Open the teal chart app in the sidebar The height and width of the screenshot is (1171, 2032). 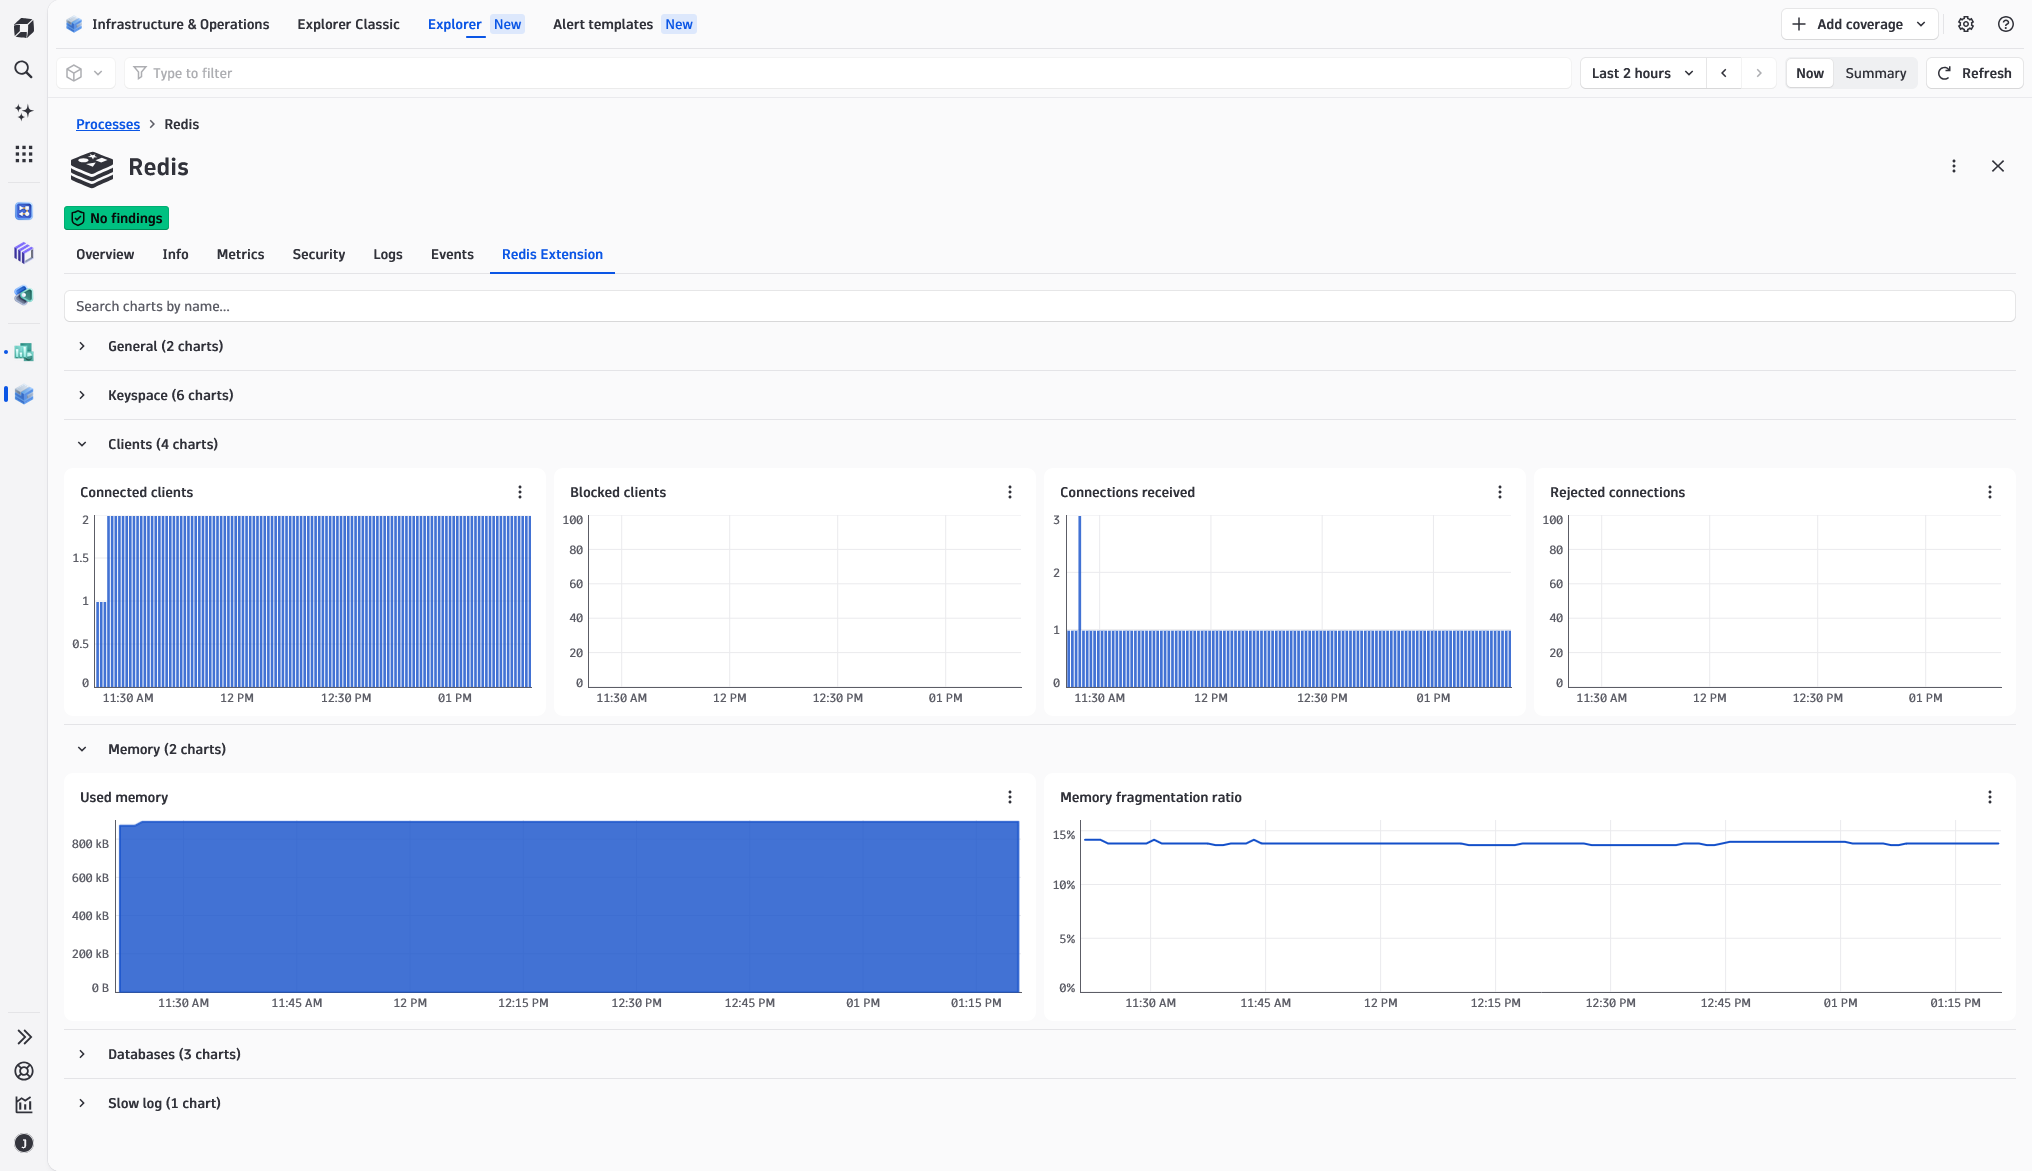click(24, 352)
